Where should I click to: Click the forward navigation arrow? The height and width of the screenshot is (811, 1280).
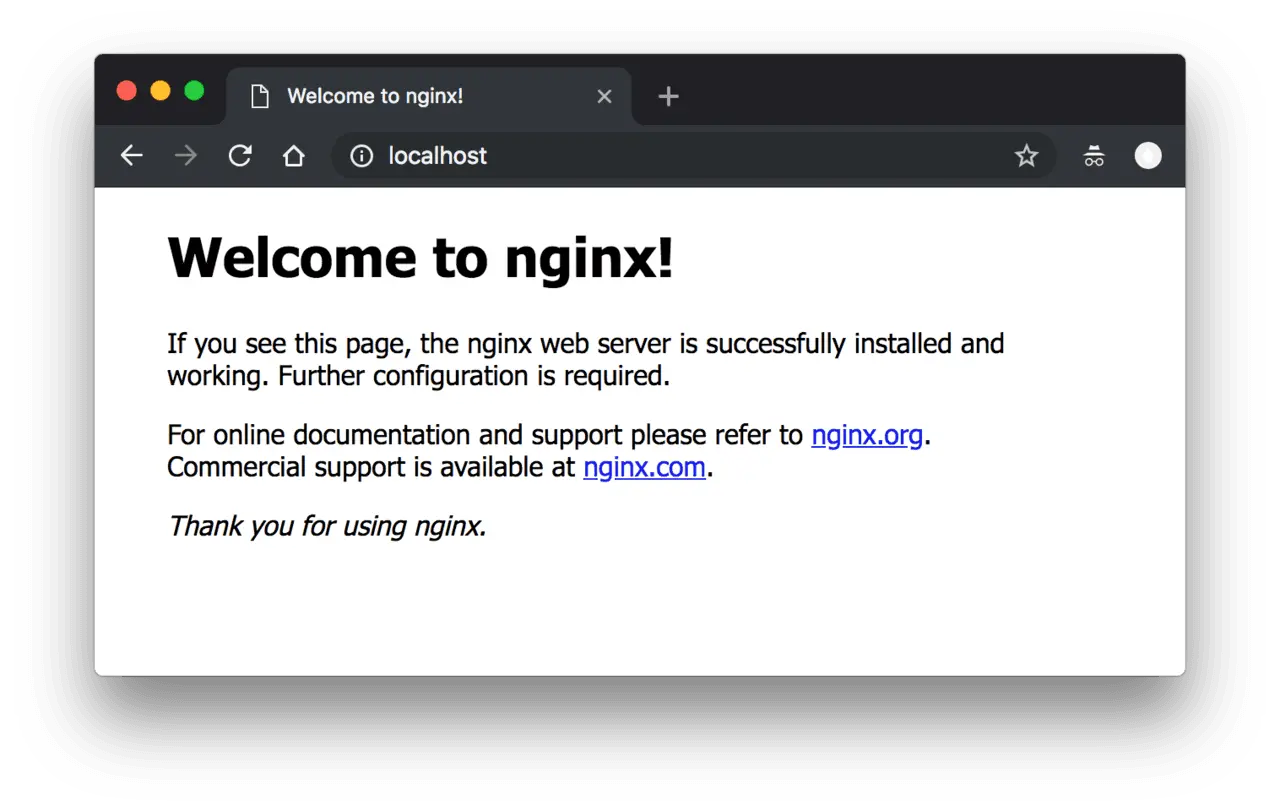[x=186, y=156]
